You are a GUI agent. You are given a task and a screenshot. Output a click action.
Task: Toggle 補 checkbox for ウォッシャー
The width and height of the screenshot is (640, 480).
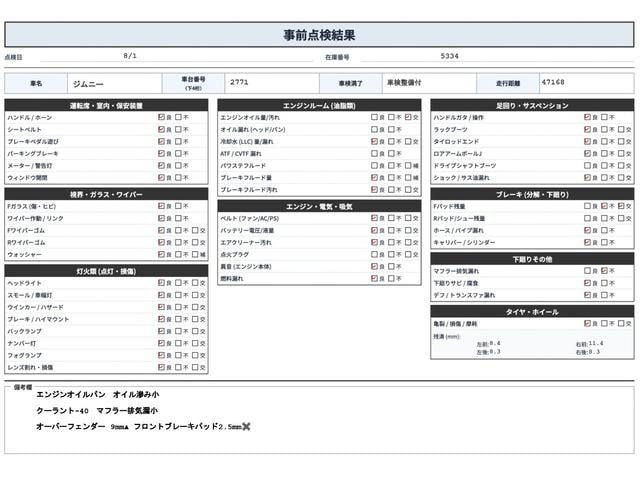196,255
